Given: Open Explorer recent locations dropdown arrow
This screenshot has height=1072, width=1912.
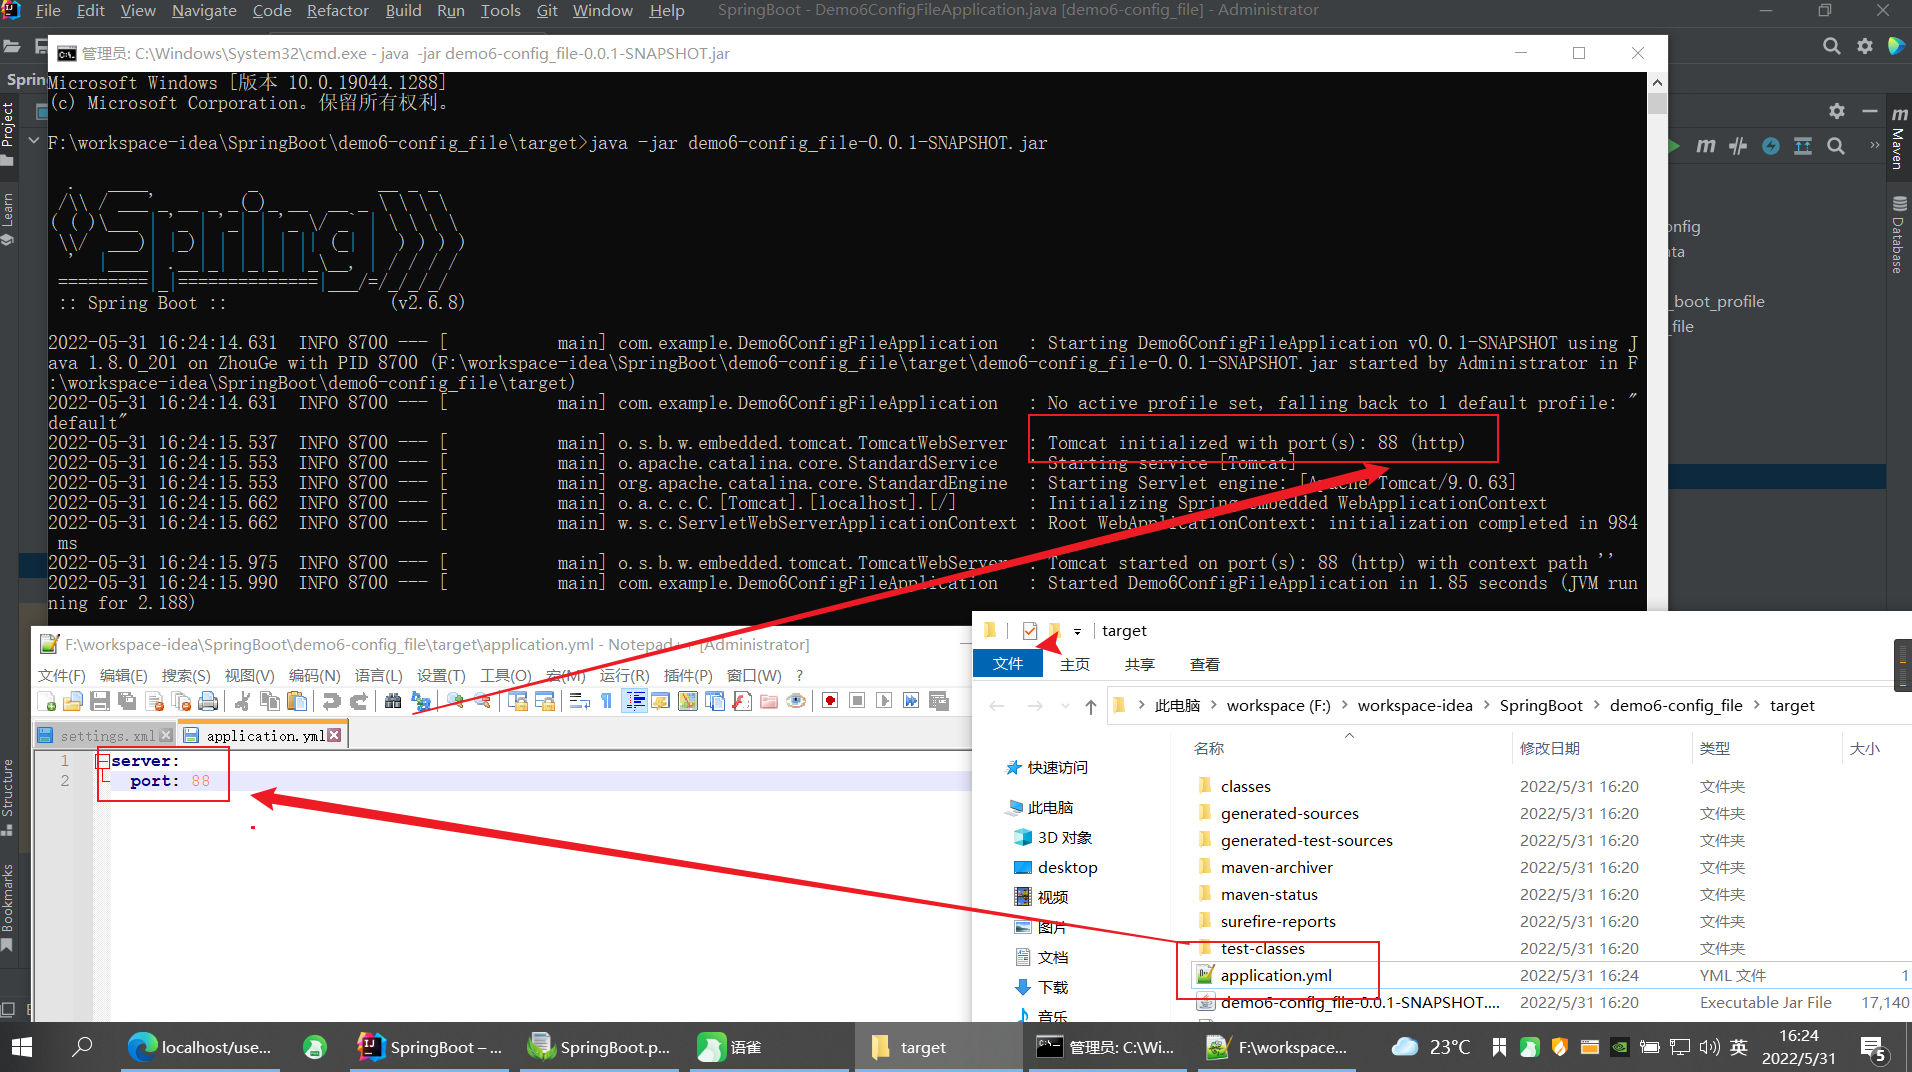Looking at the screenshot, I should coord(1063,706).
